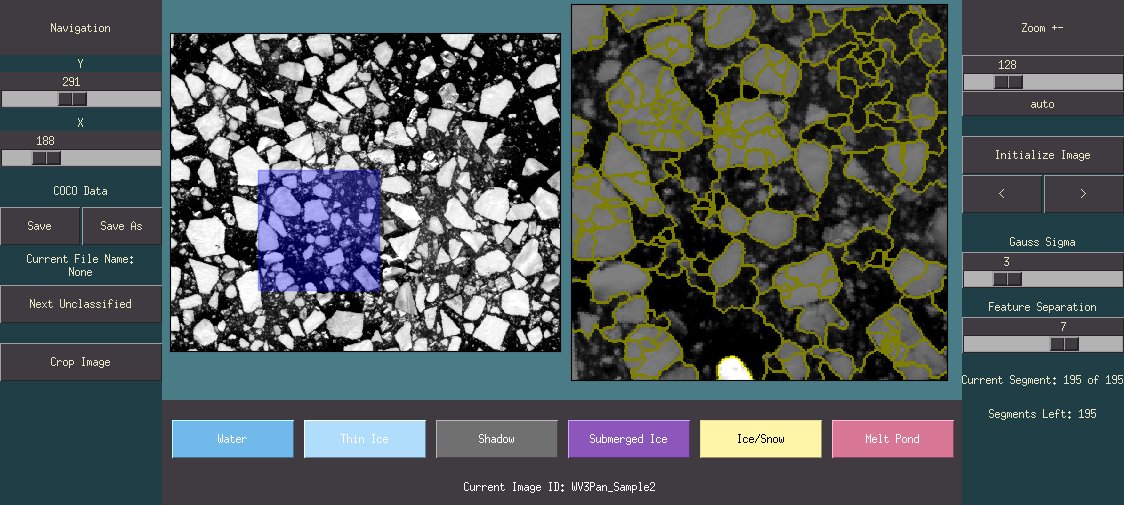
Task: Click the 'Current File Name: None' label
Action: [80, 265]
